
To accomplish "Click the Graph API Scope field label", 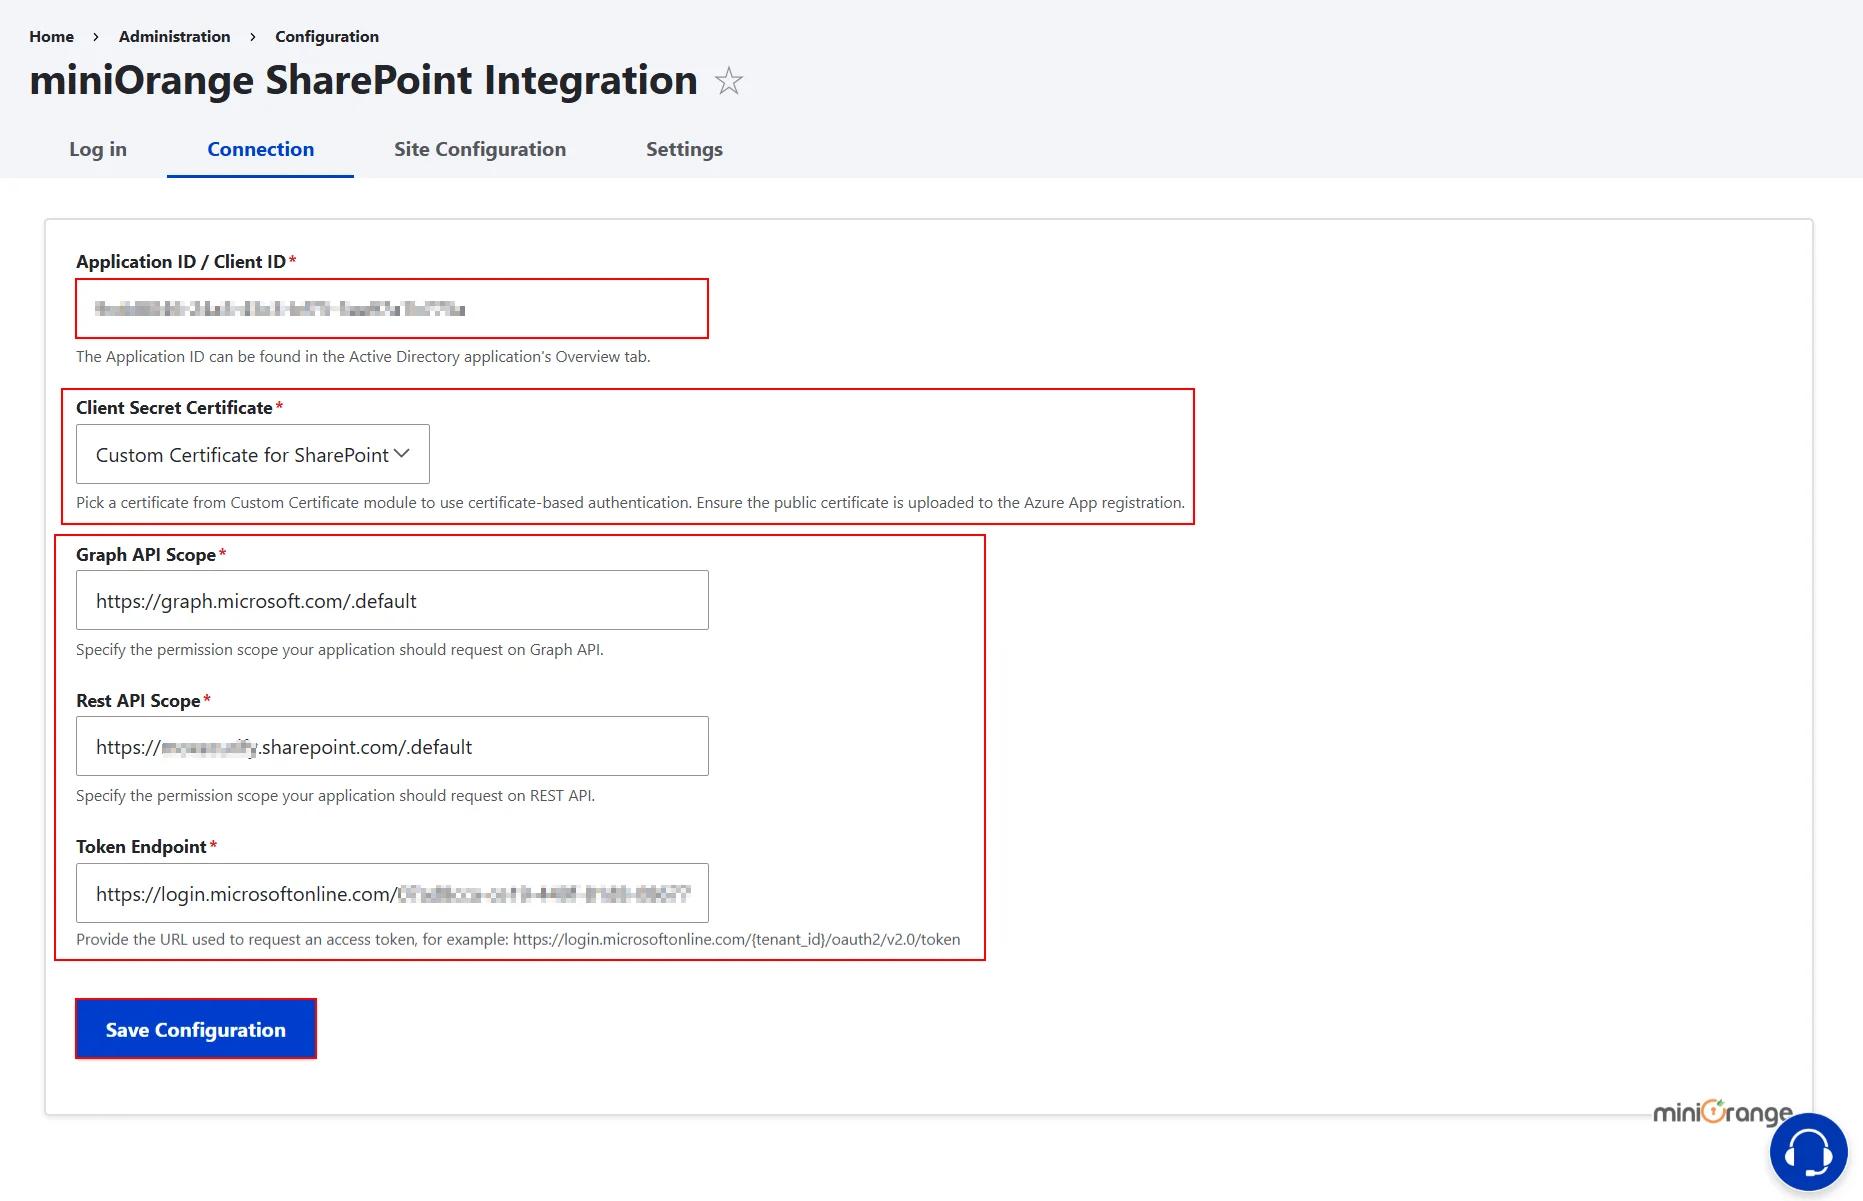I will [145, 554].
